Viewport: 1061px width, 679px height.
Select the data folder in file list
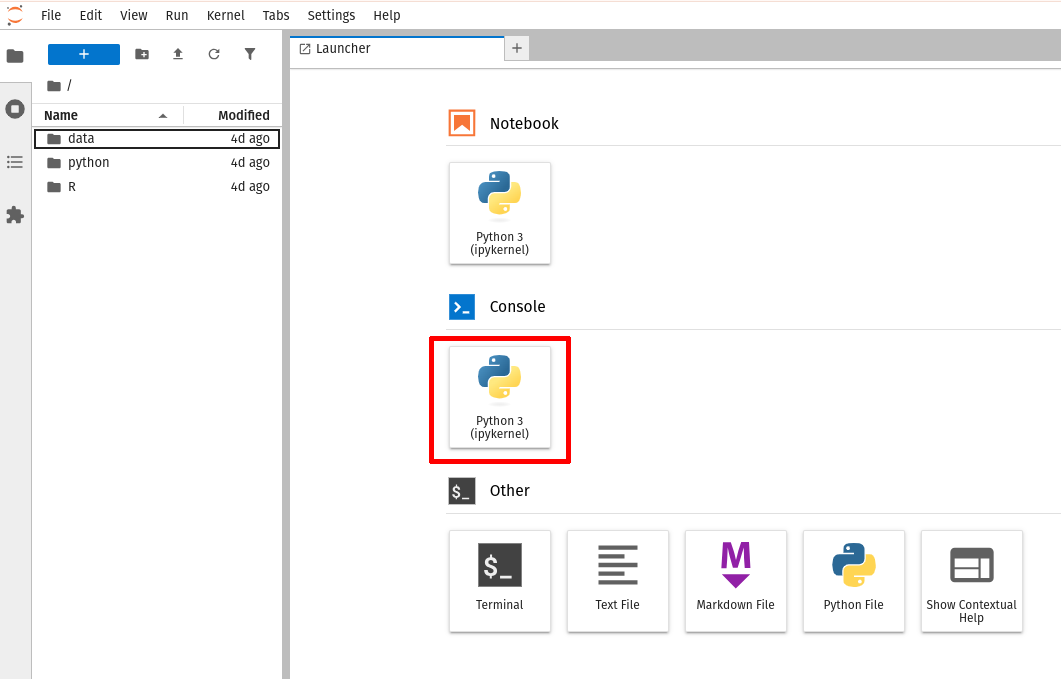tap(81, 138)
